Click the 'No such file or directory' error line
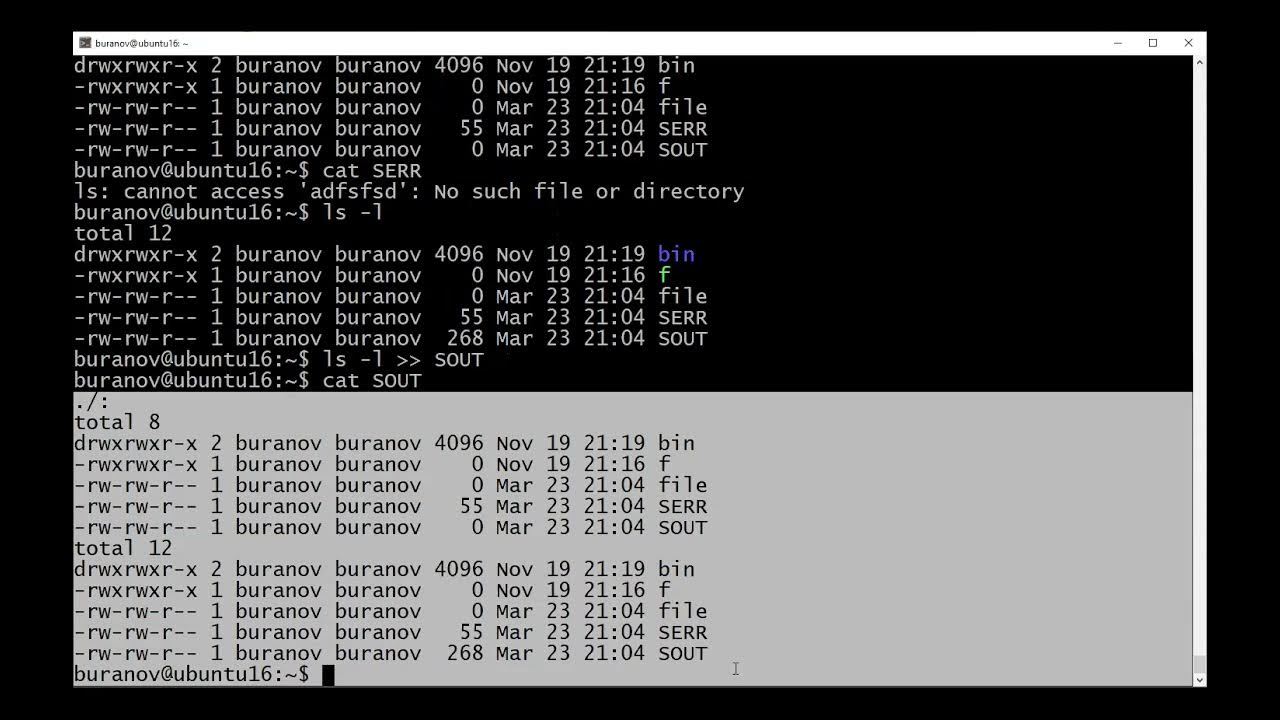Image resolution: width=1280 pixels, height=720 pixels. [409, 192]
